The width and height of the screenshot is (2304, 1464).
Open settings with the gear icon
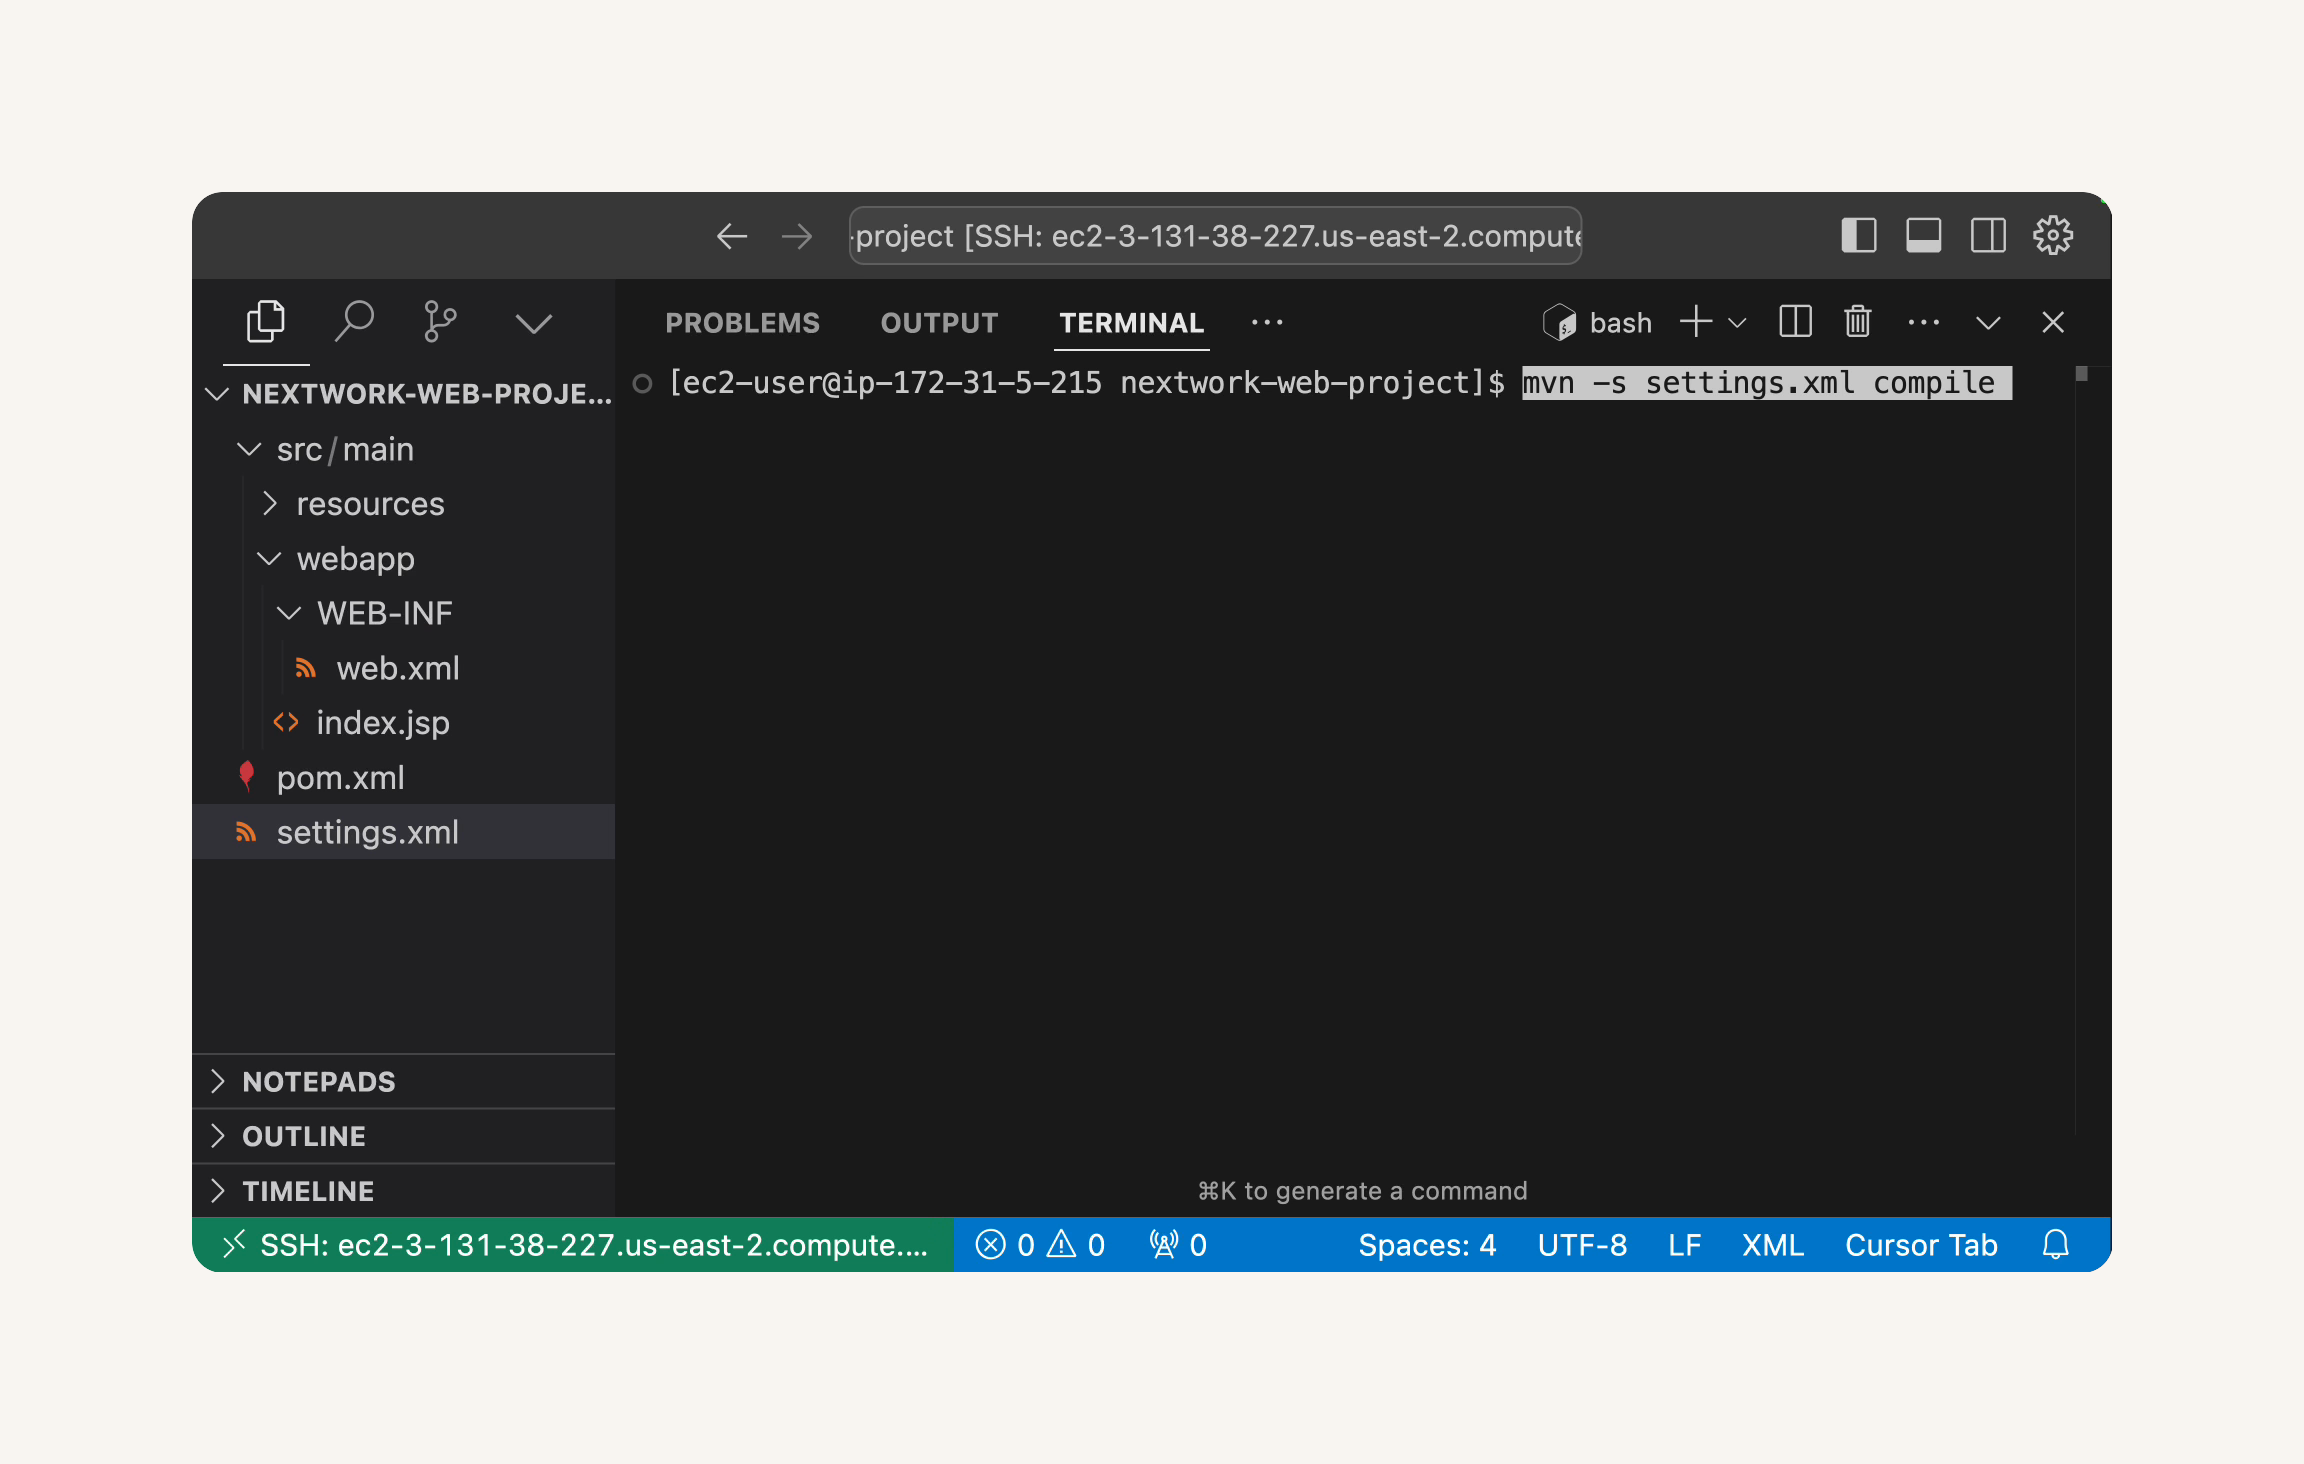pos(2053,236)
